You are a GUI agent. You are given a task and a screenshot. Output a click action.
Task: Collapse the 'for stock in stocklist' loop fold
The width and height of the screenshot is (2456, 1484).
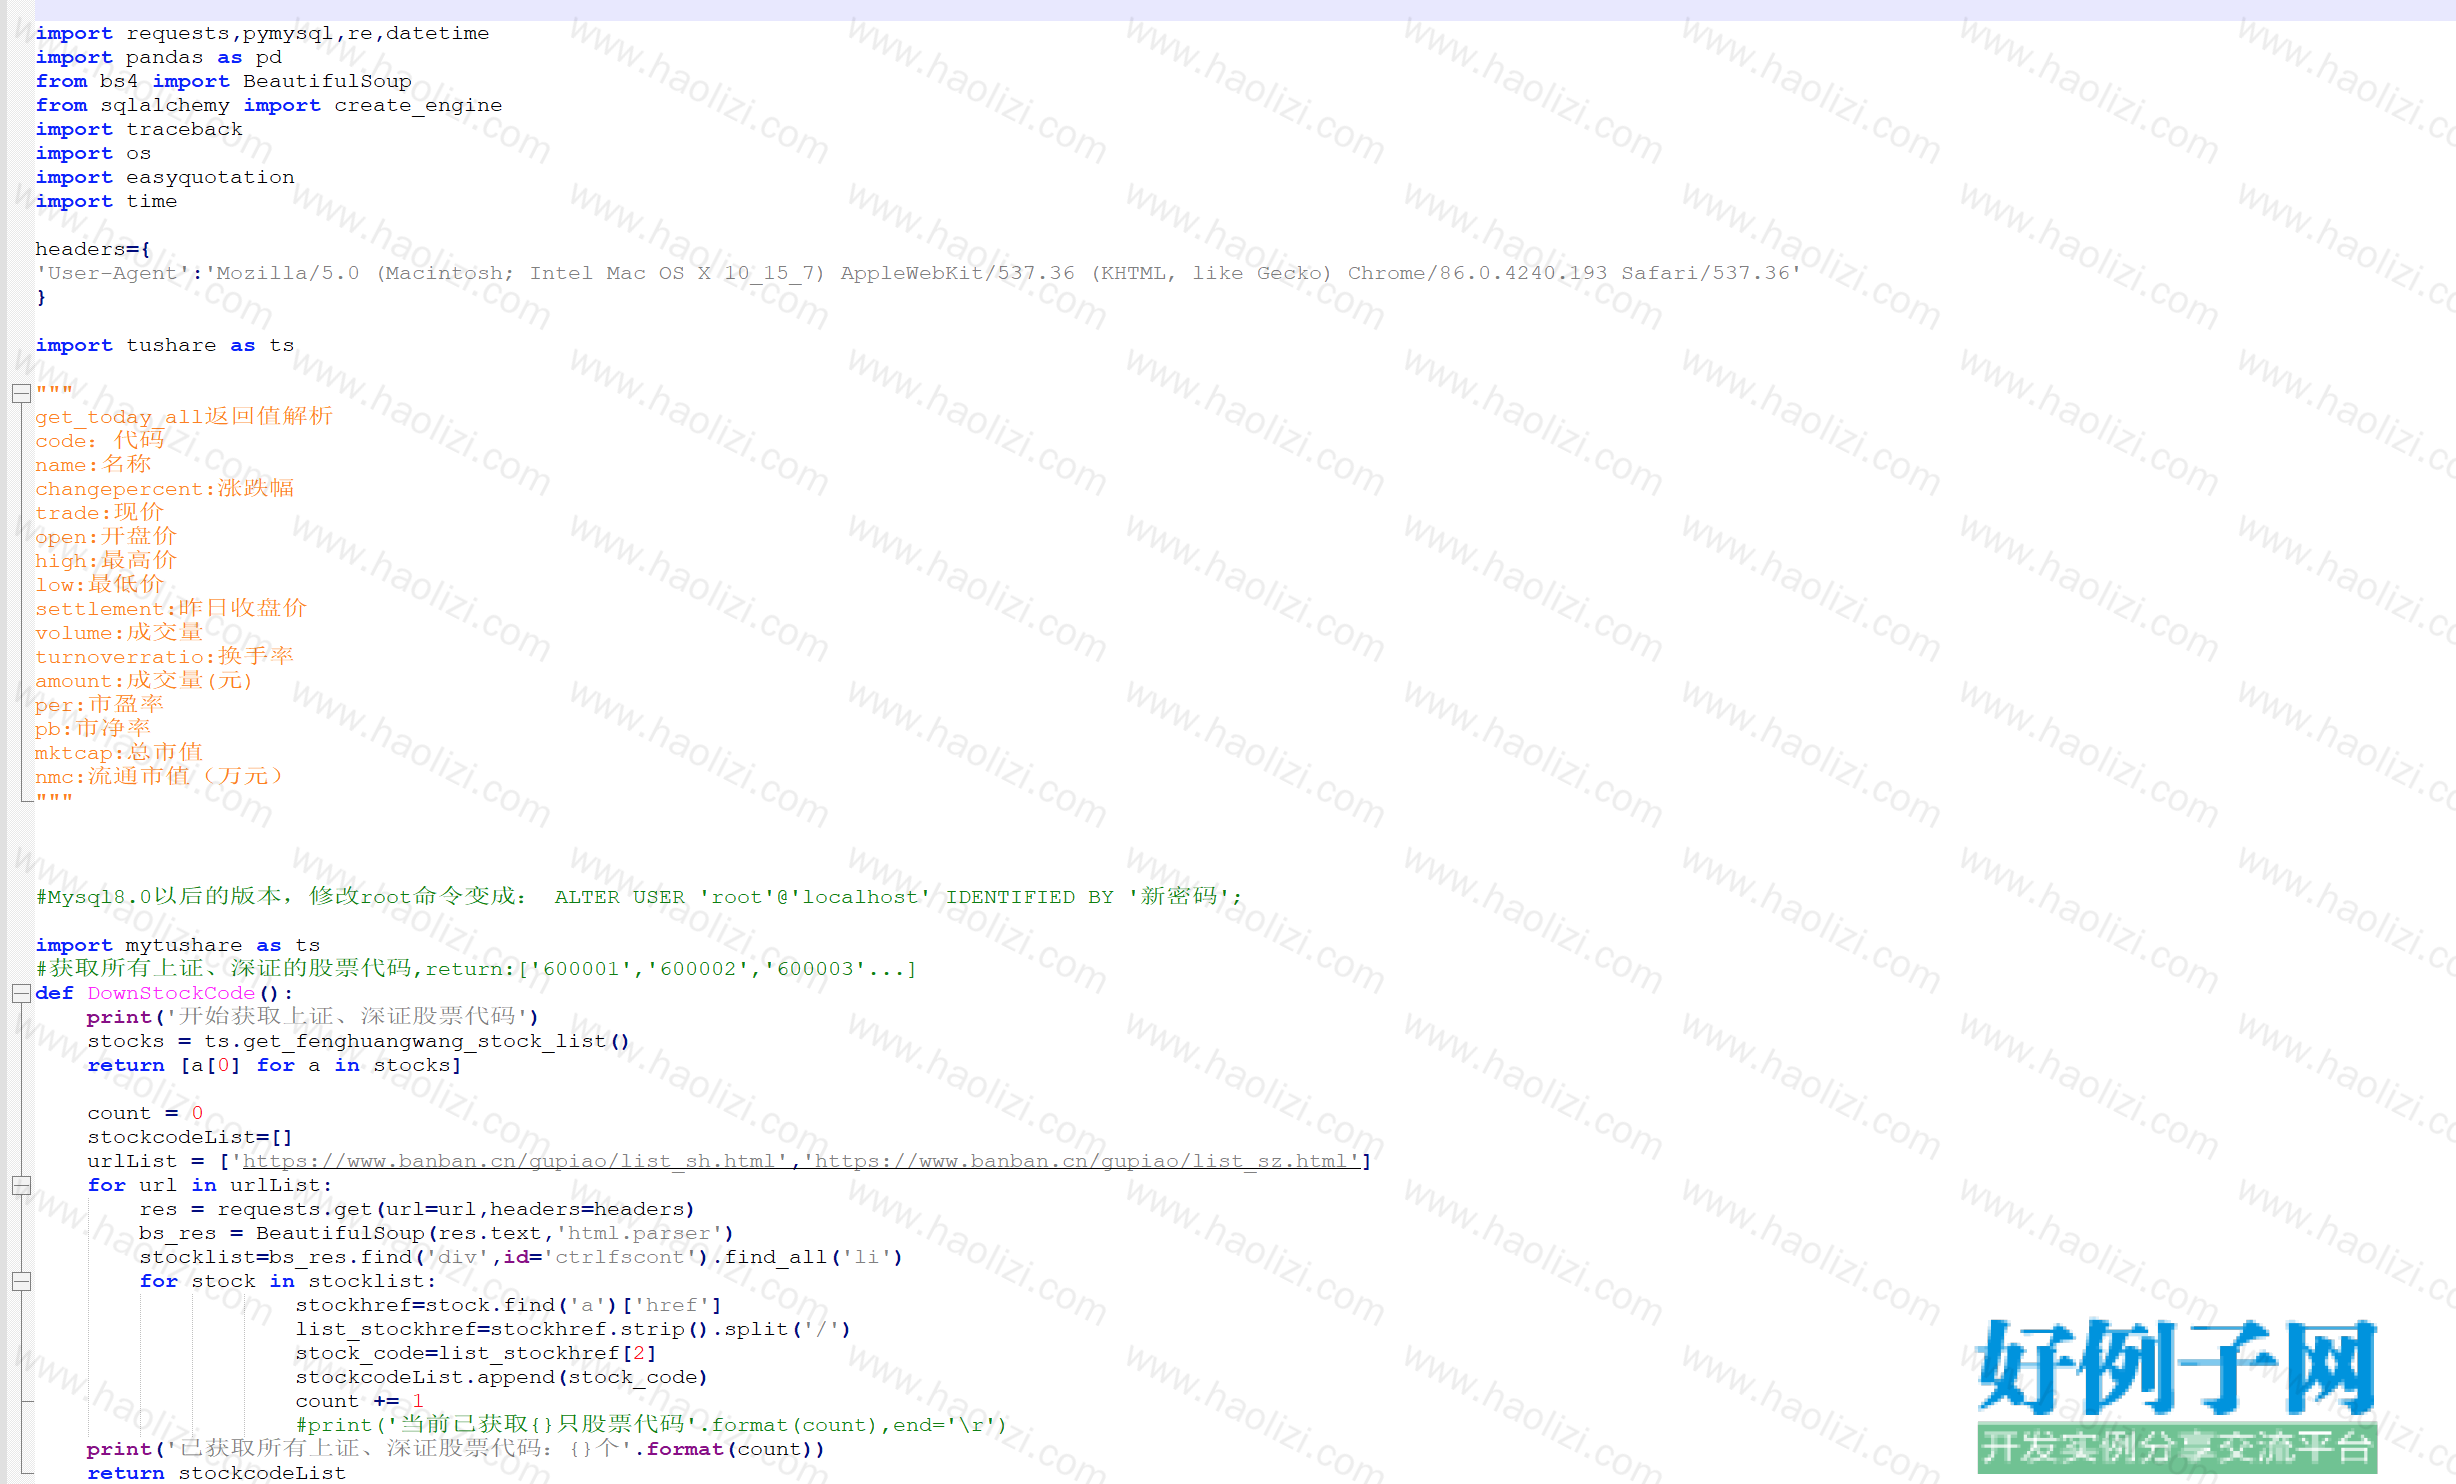(21, 1281)
